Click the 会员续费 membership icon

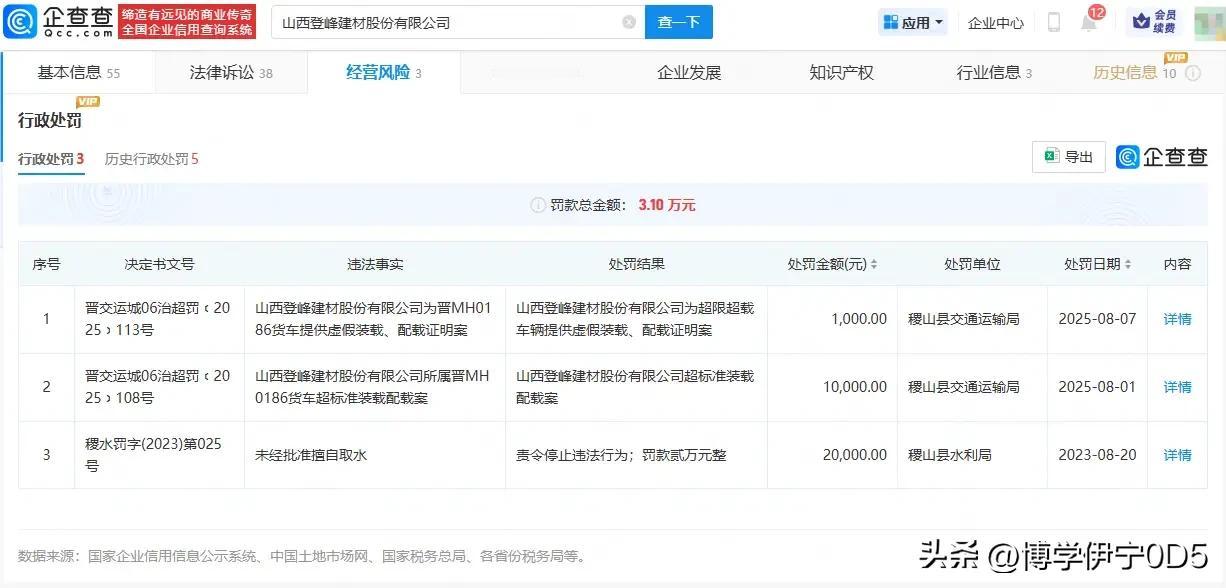[x=1154, y=22]
